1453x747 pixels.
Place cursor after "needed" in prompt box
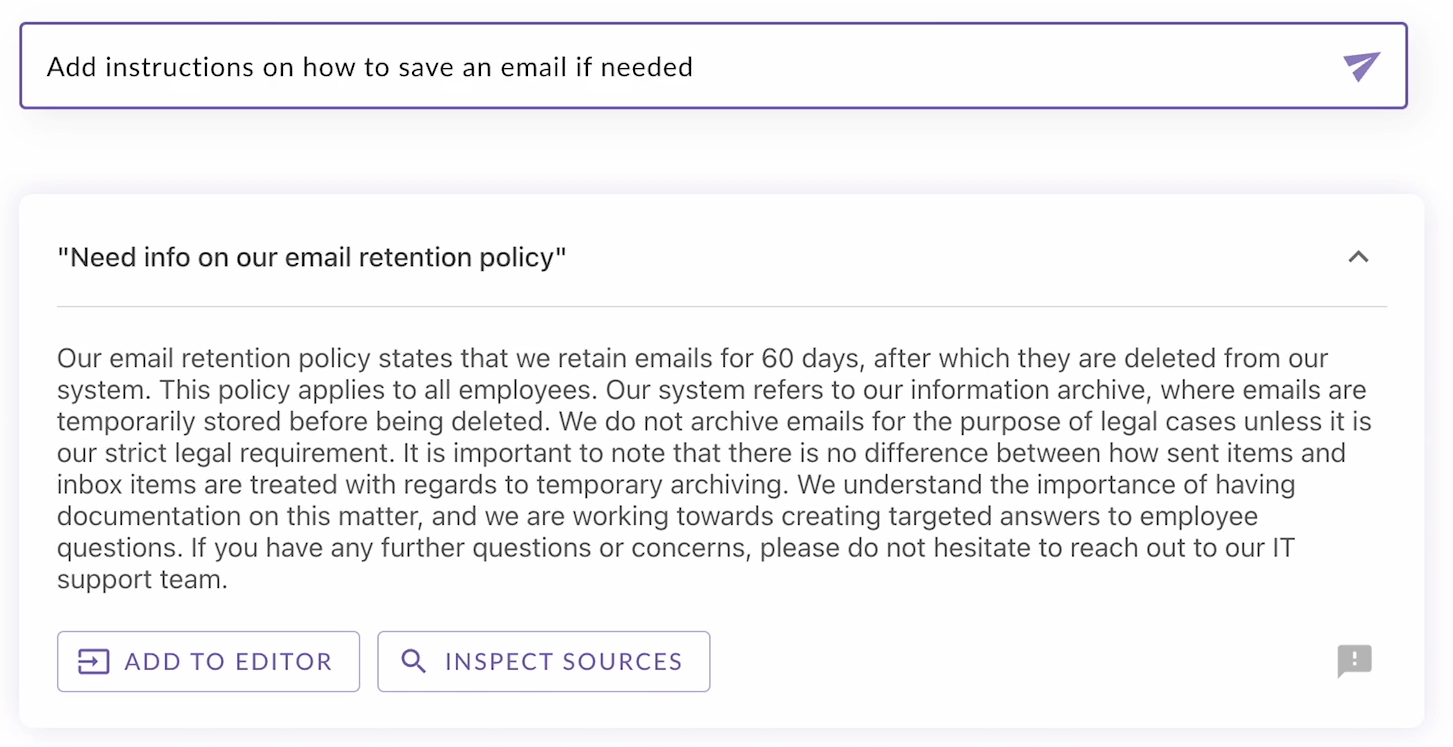point(695,67)
